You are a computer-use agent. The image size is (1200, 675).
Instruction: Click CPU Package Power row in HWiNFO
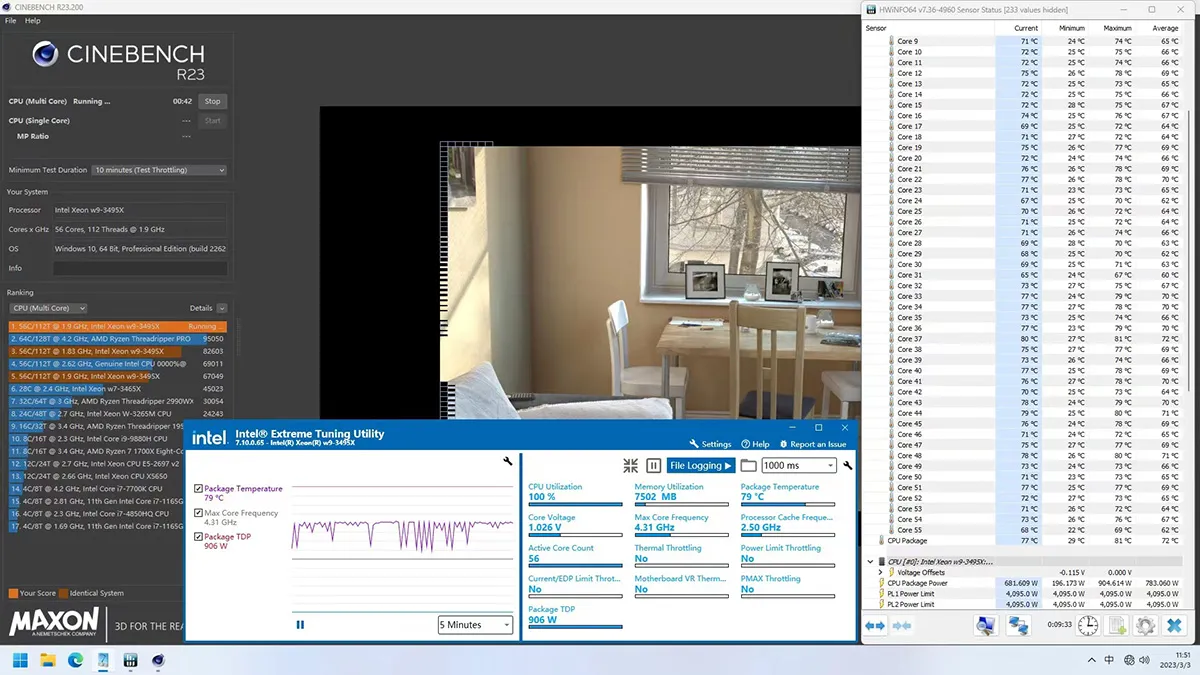pos(1024,583)
